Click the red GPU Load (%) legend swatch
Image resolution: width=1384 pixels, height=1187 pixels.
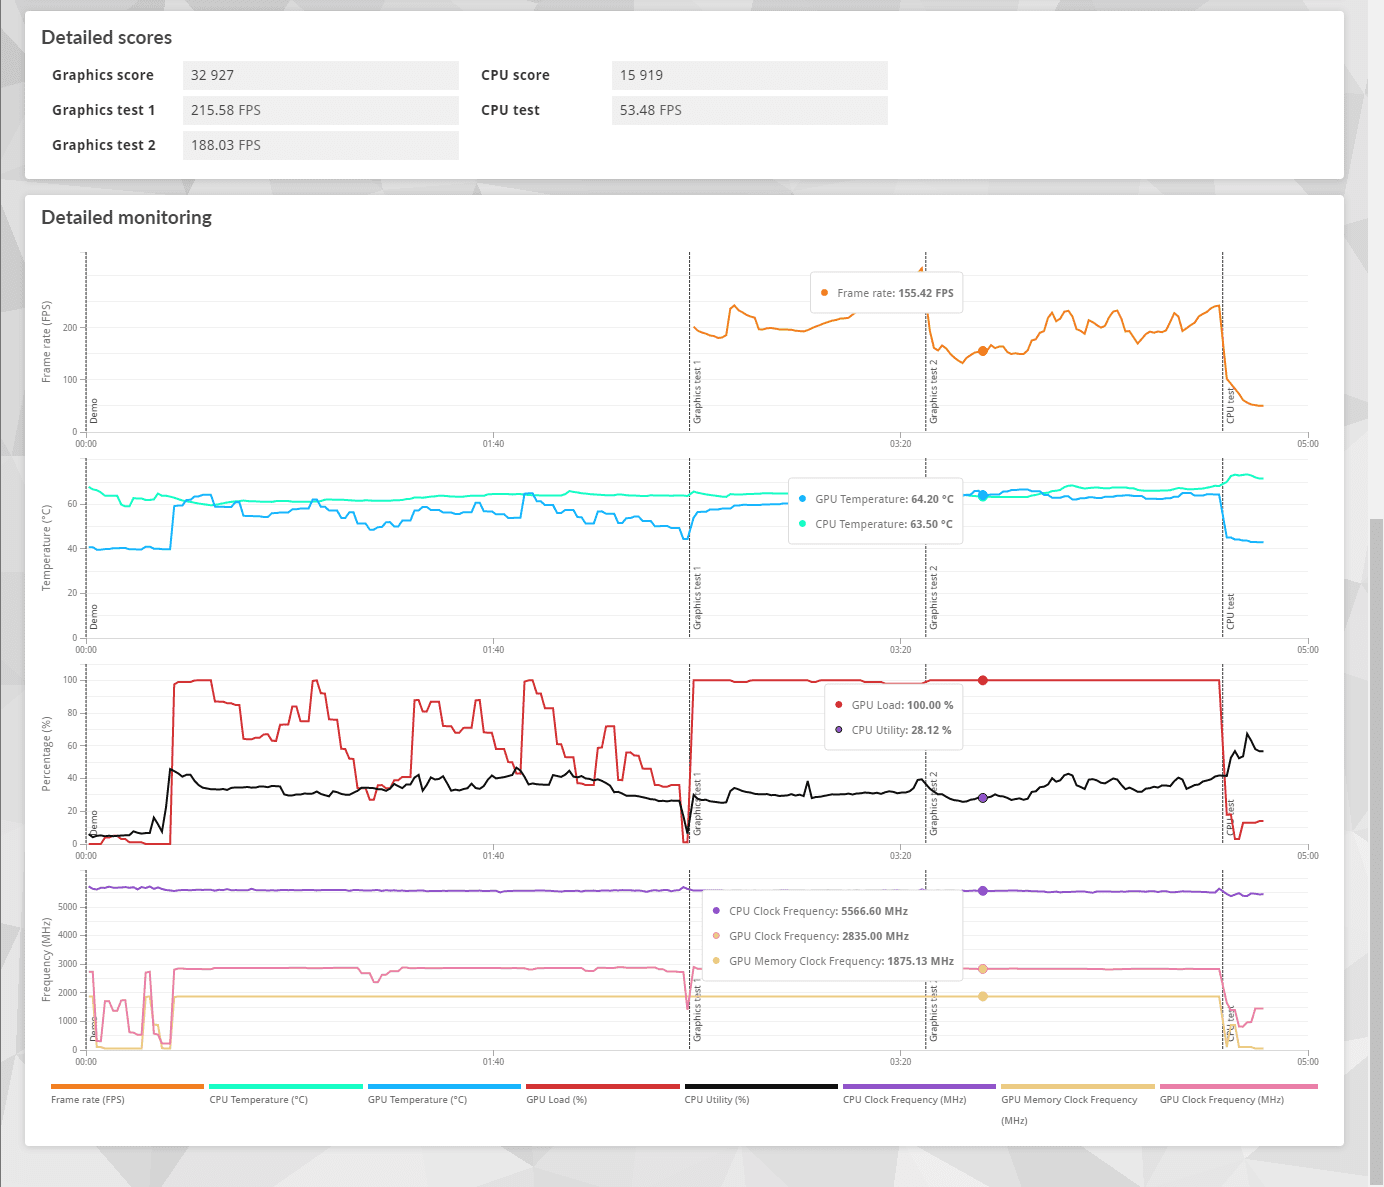604,1086
